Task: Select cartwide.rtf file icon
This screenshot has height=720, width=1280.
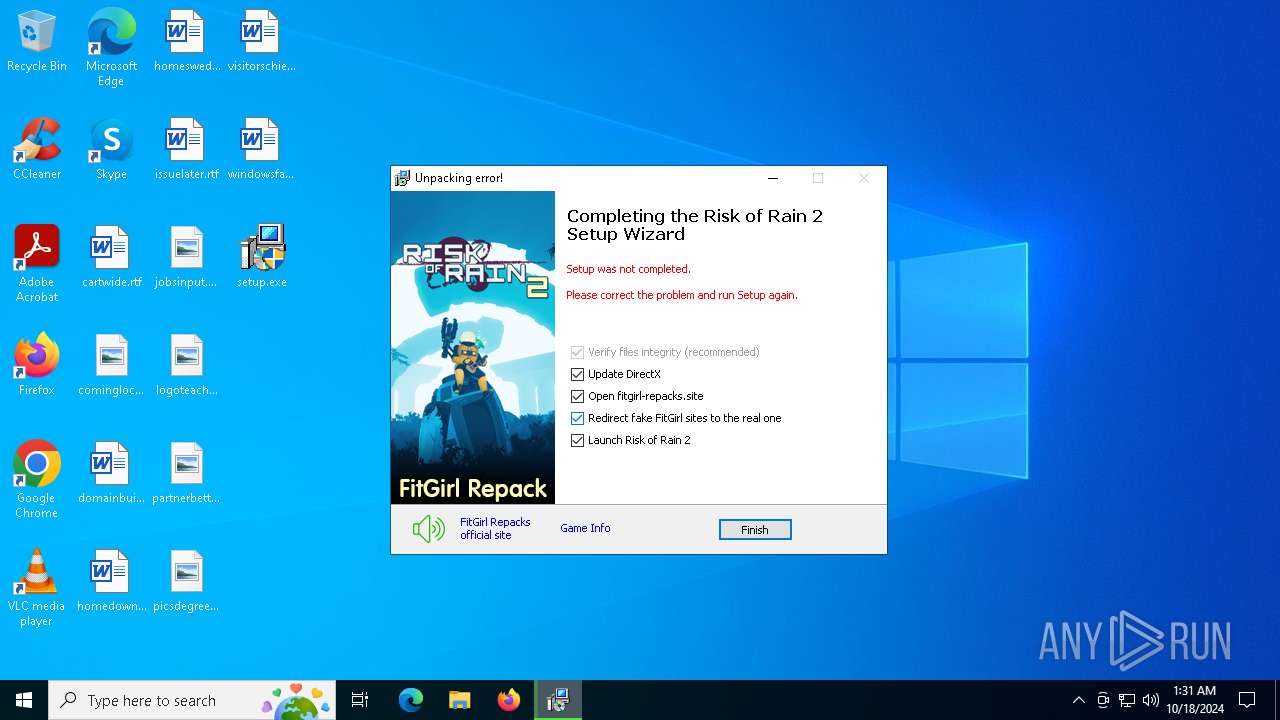Action: pyautogui.click(x=111, y=257)
